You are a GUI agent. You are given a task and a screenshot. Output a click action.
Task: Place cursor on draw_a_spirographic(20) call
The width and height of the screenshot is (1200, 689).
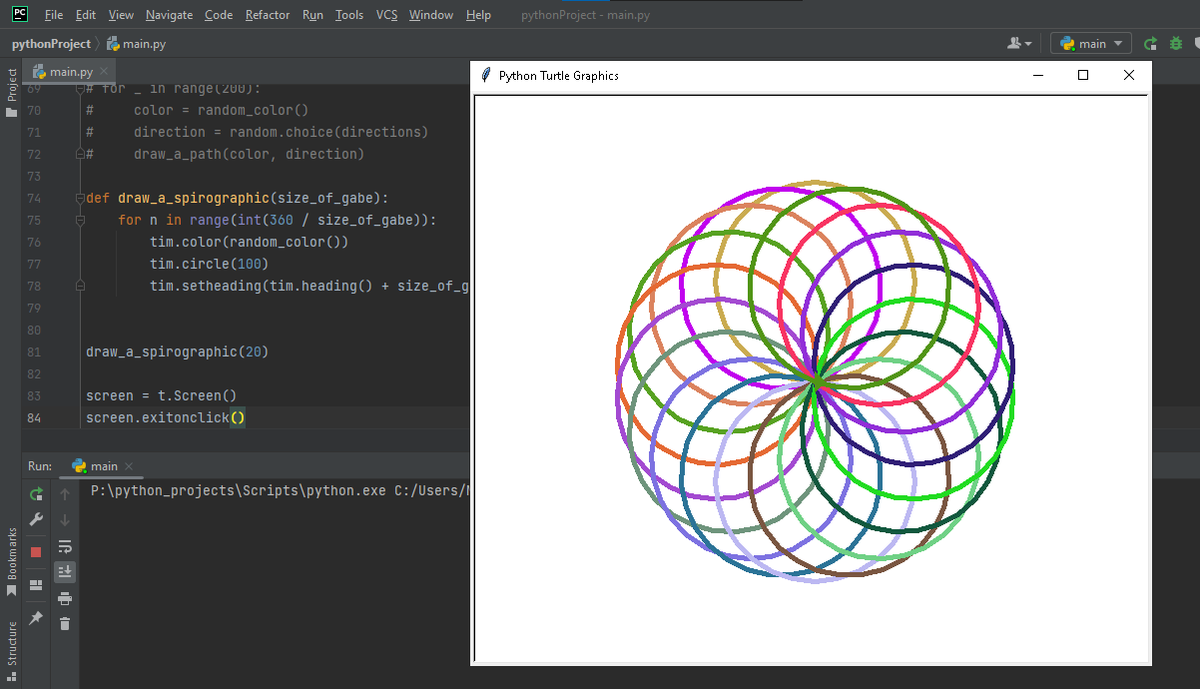[177, 352]
